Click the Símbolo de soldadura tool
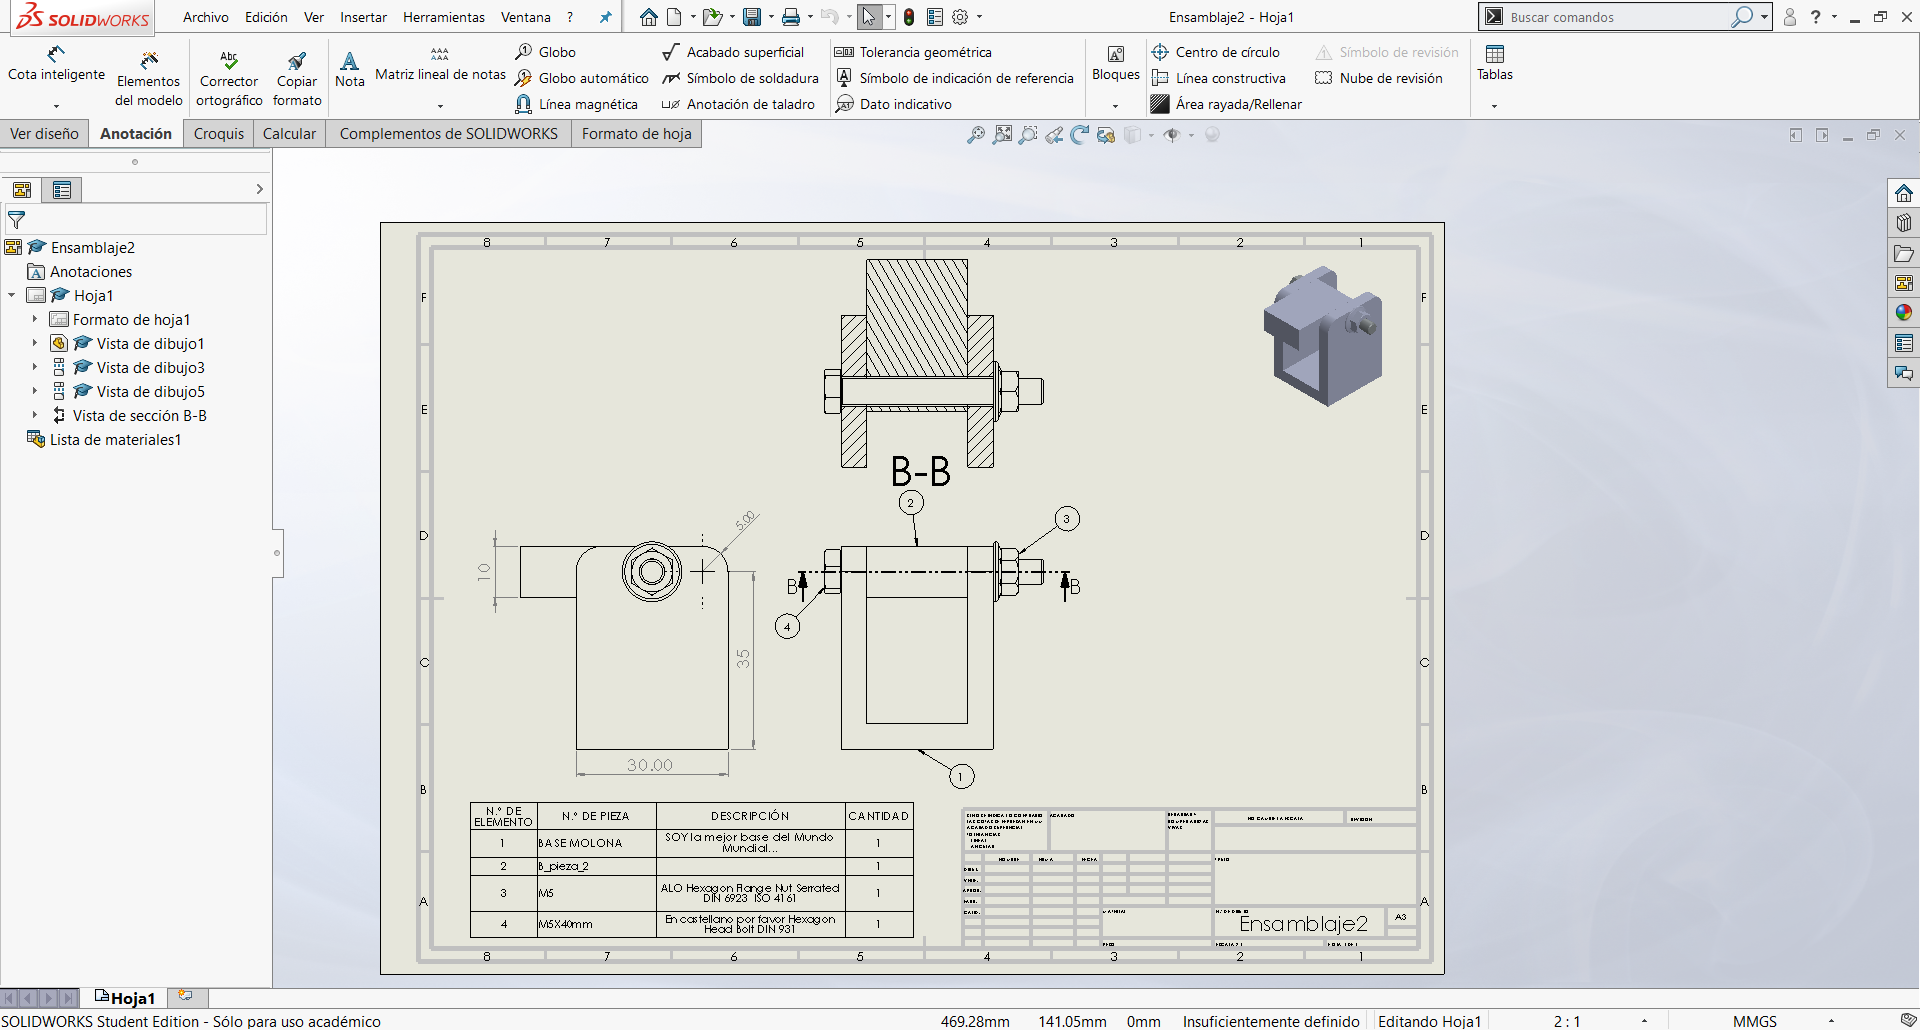This screenshot has height=1030, width=1920. point(740,78)
